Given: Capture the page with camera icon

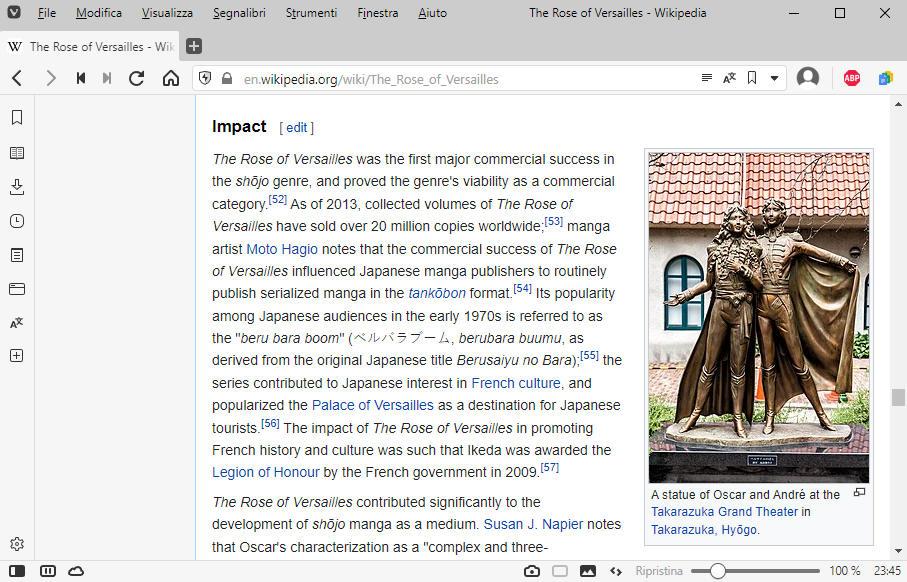Looking at the screenshot, I should pos(532,571).
